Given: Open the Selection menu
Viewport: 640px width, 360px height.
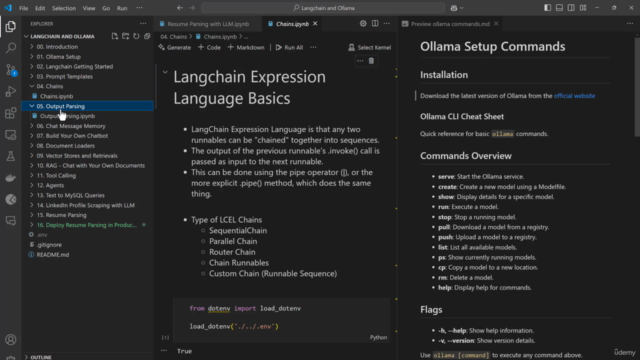Looking at the screenshot, I should (x=64, y=8).
